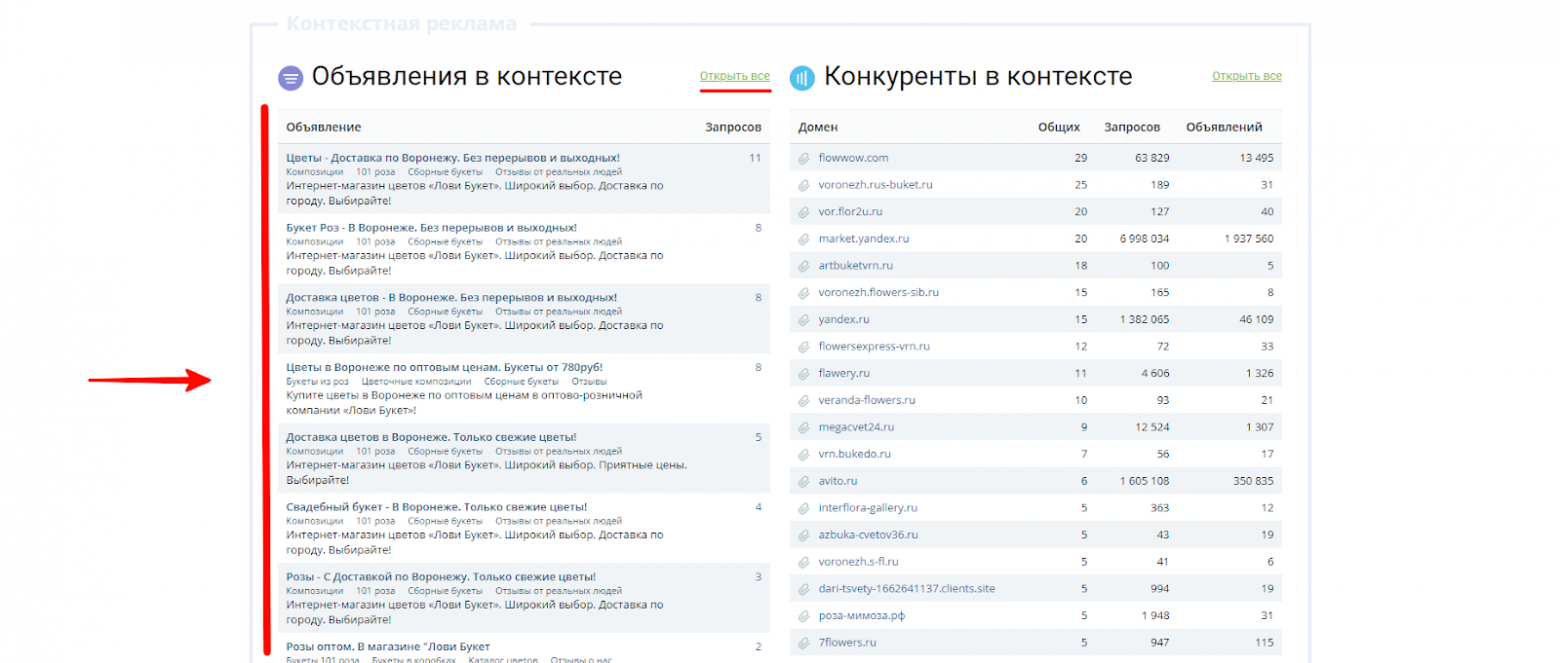
Task: Open the market.yandex.ru domain link
Action: coord(863,239)
